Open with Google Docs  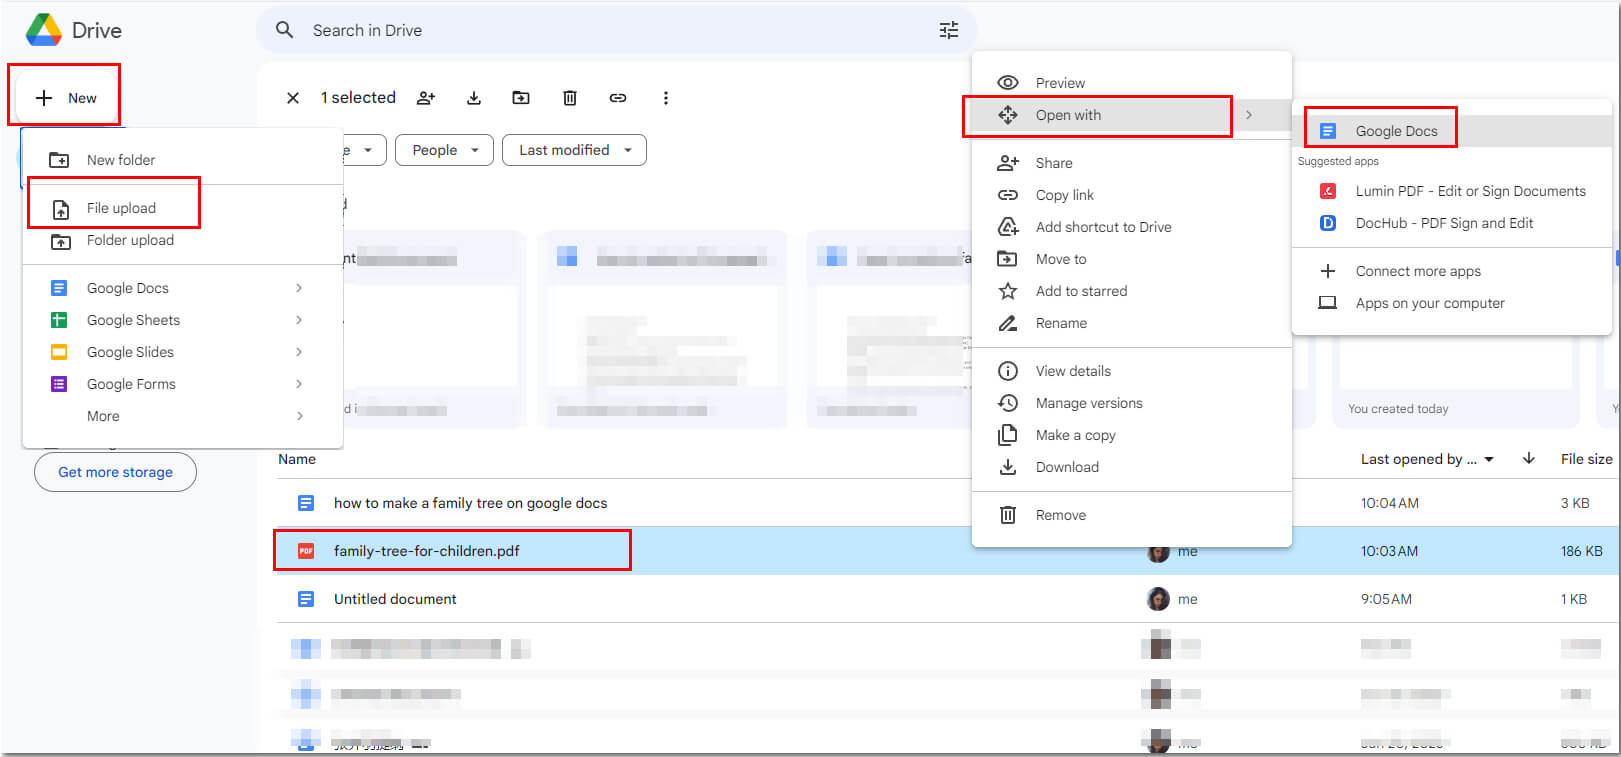tap(1451, 131)
